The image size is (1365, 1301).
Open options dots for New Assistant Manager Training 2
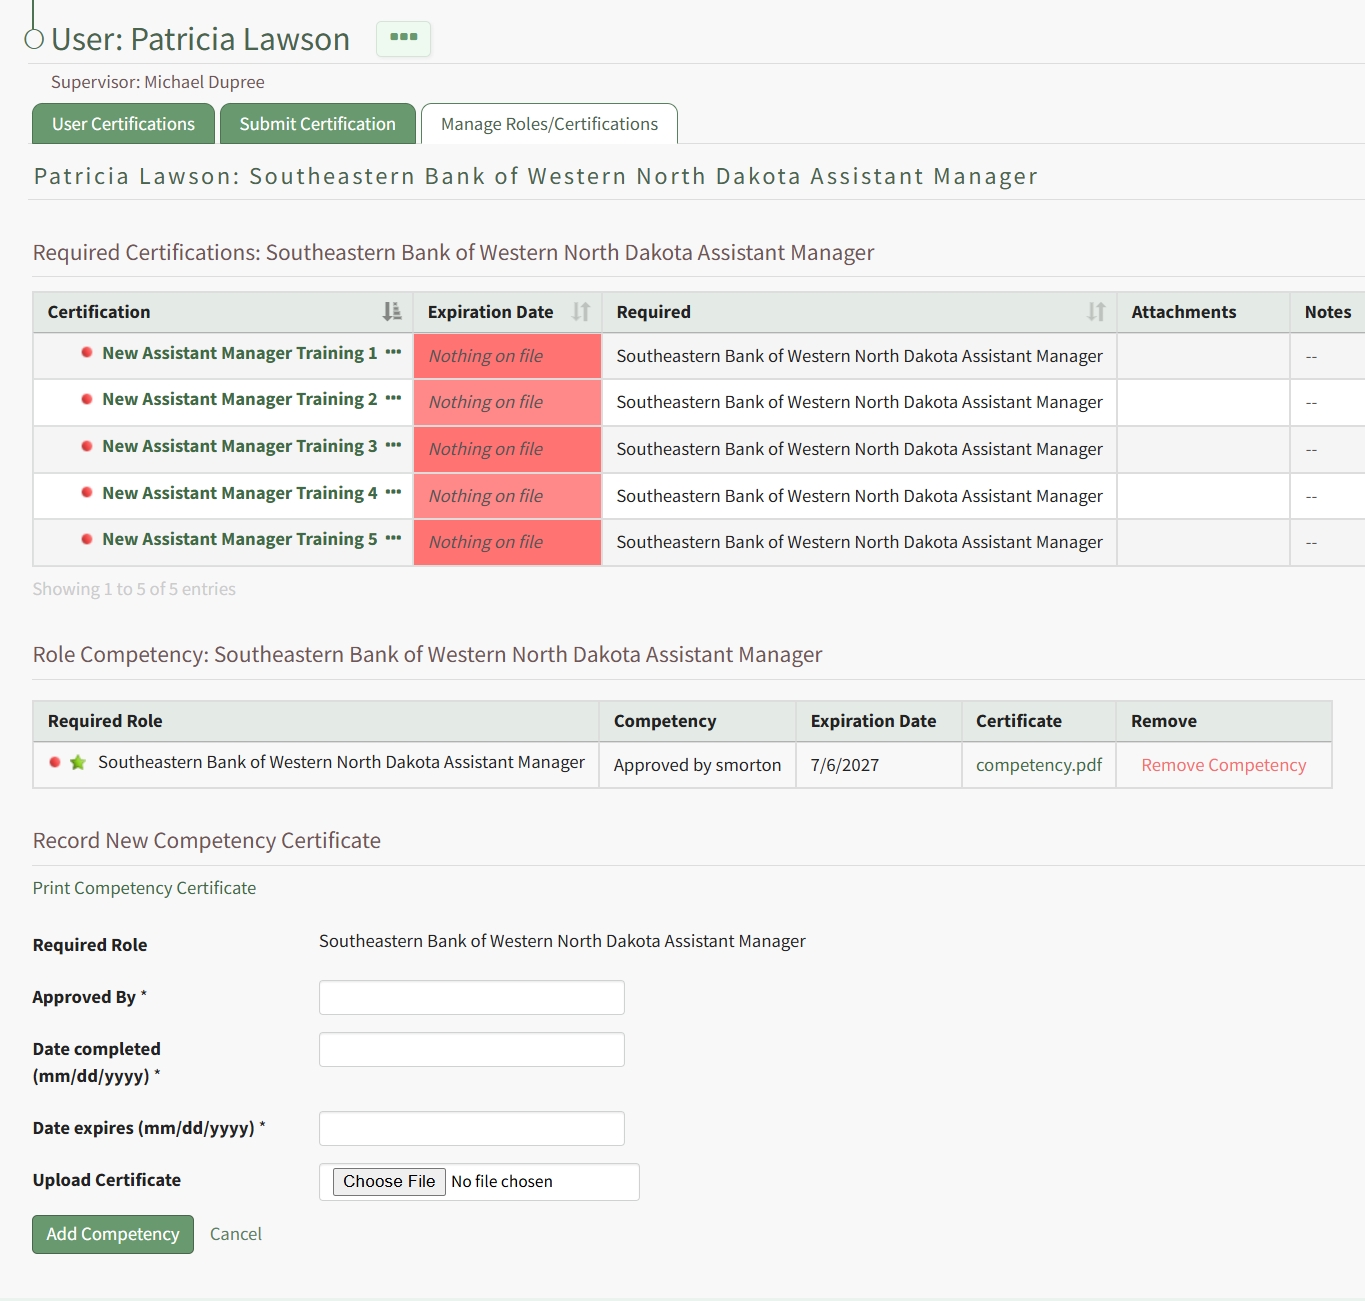pyautogui.click(x=393, y=398)
